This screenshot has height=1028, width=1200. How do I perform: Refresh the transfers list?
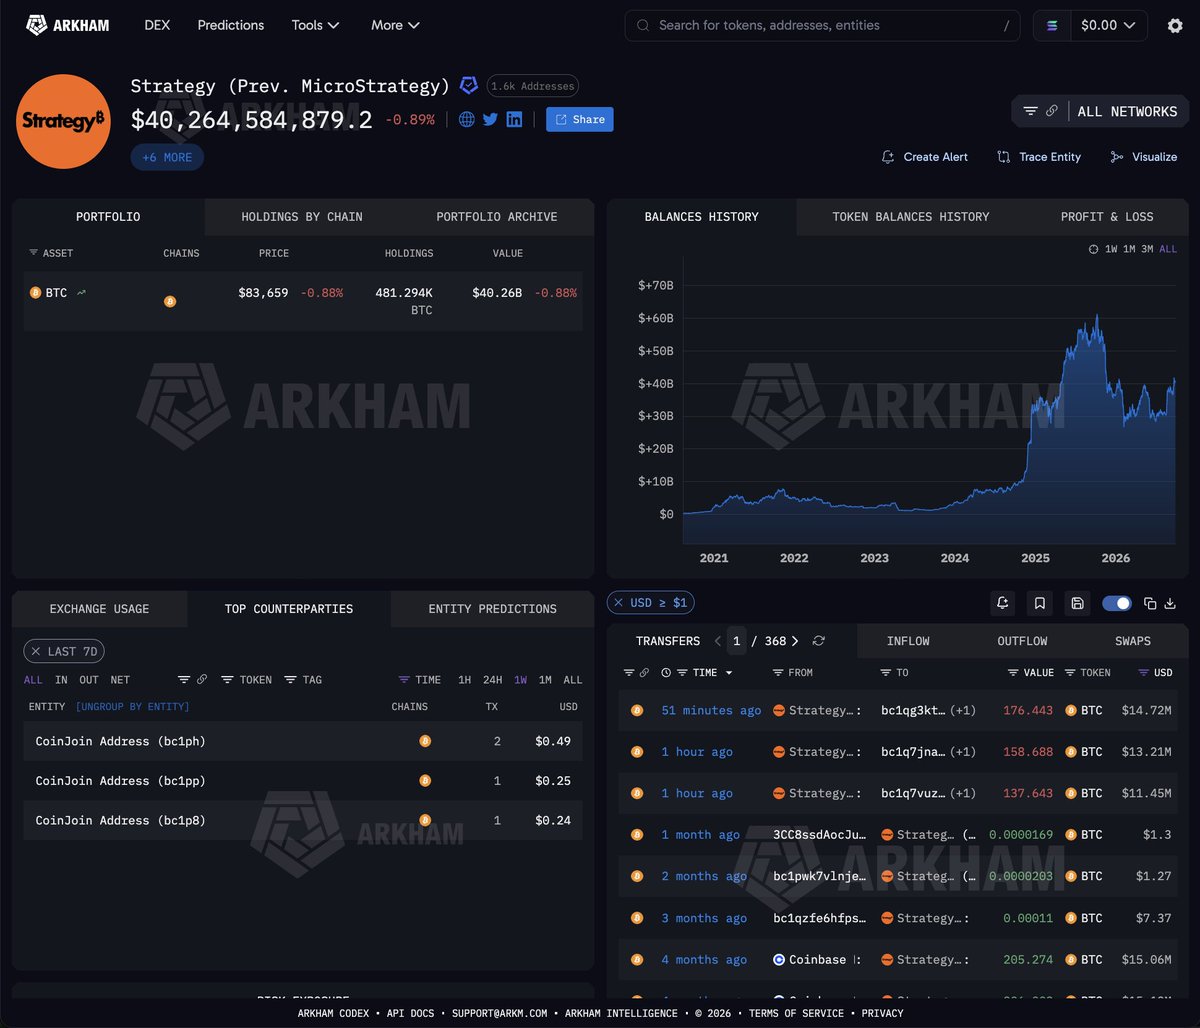pos(819,641)
